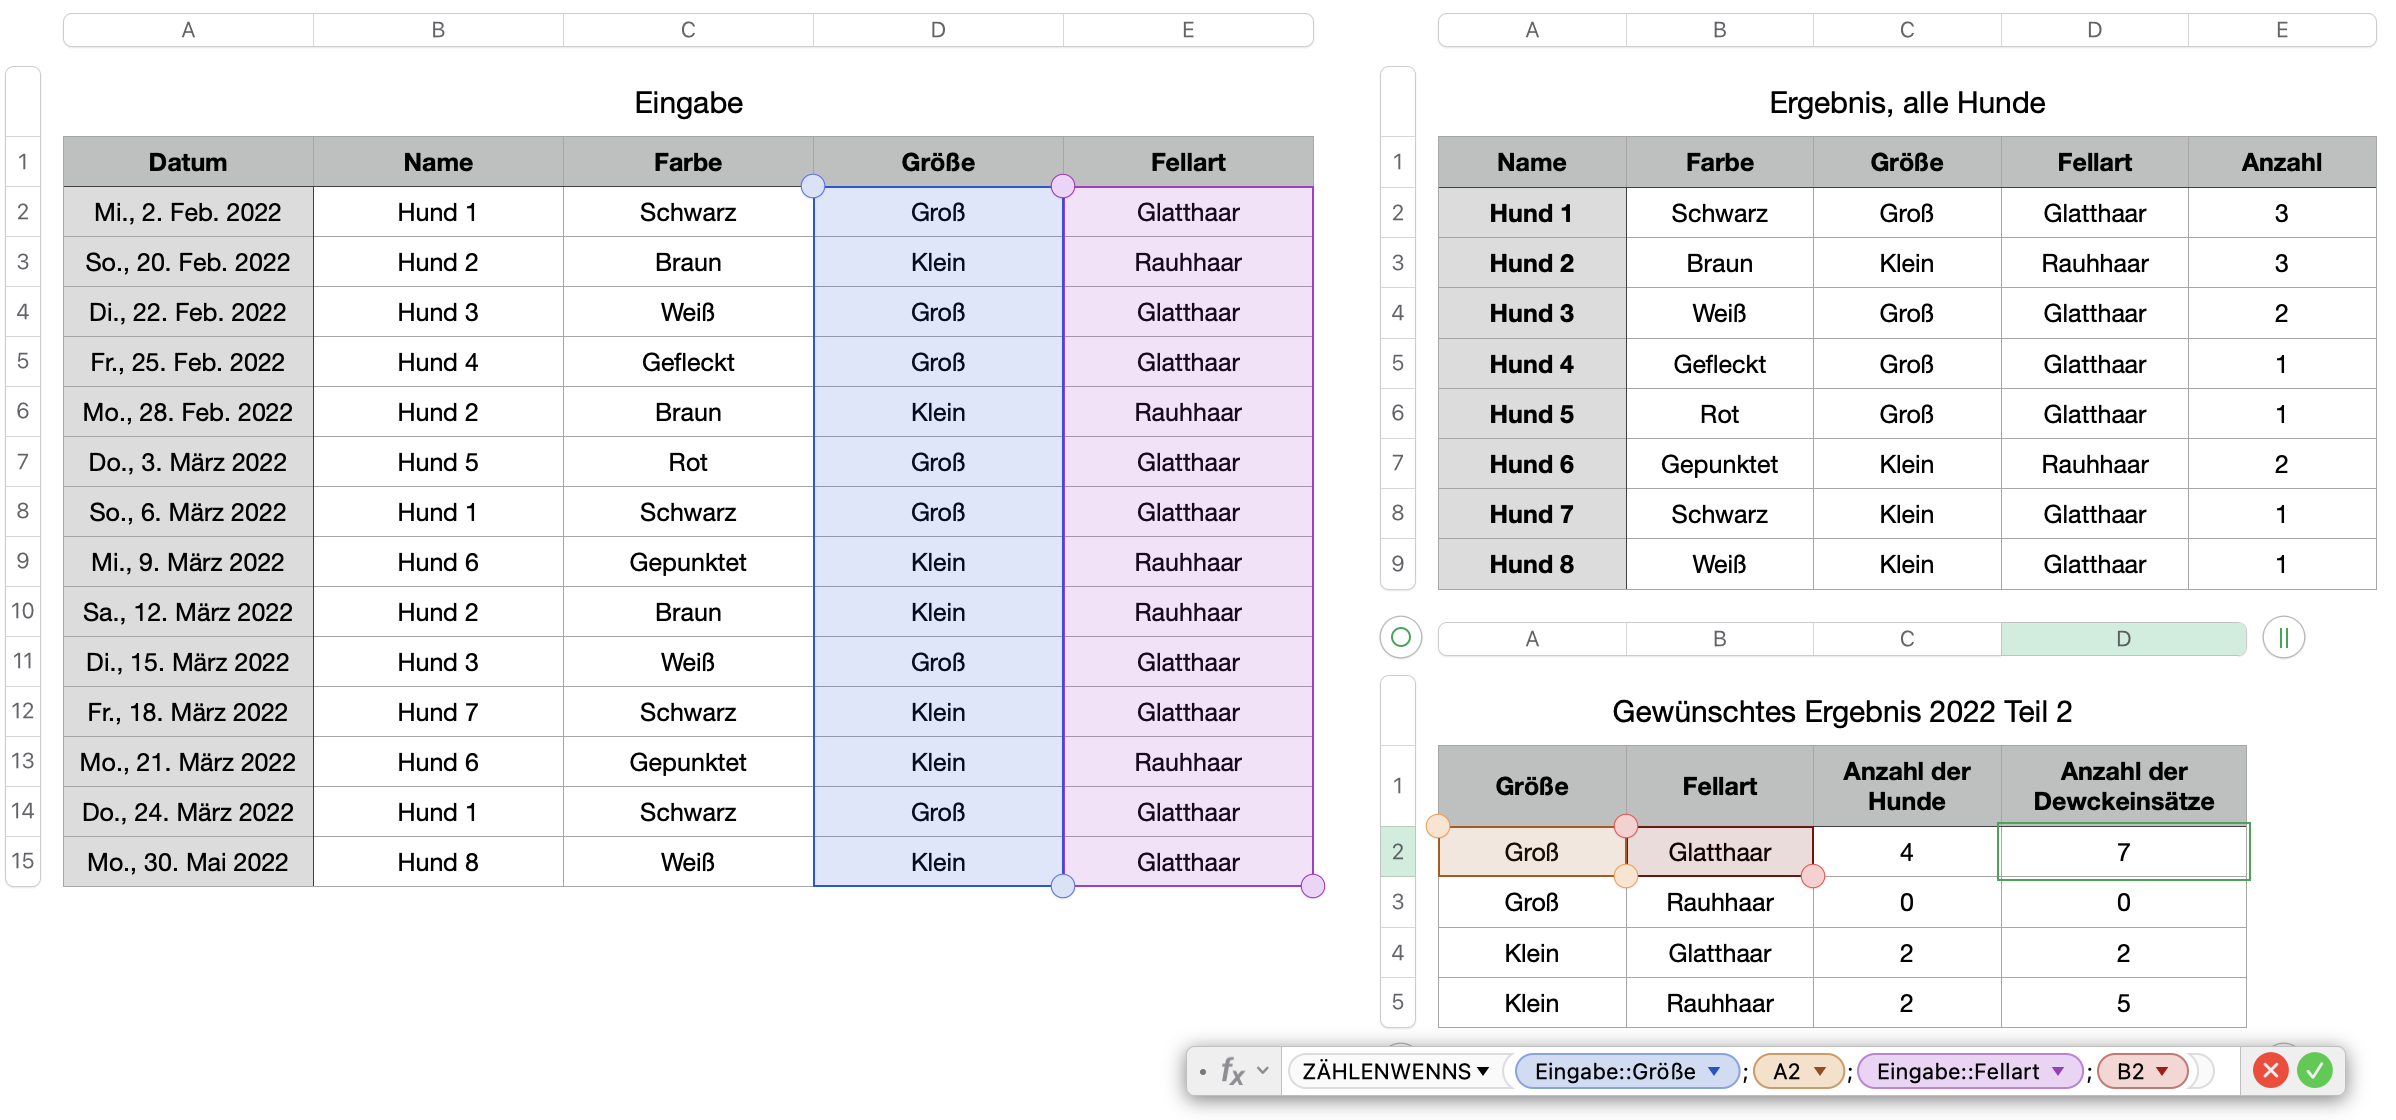Click the green checkmark to accept the formula

coord(2314,1071)
